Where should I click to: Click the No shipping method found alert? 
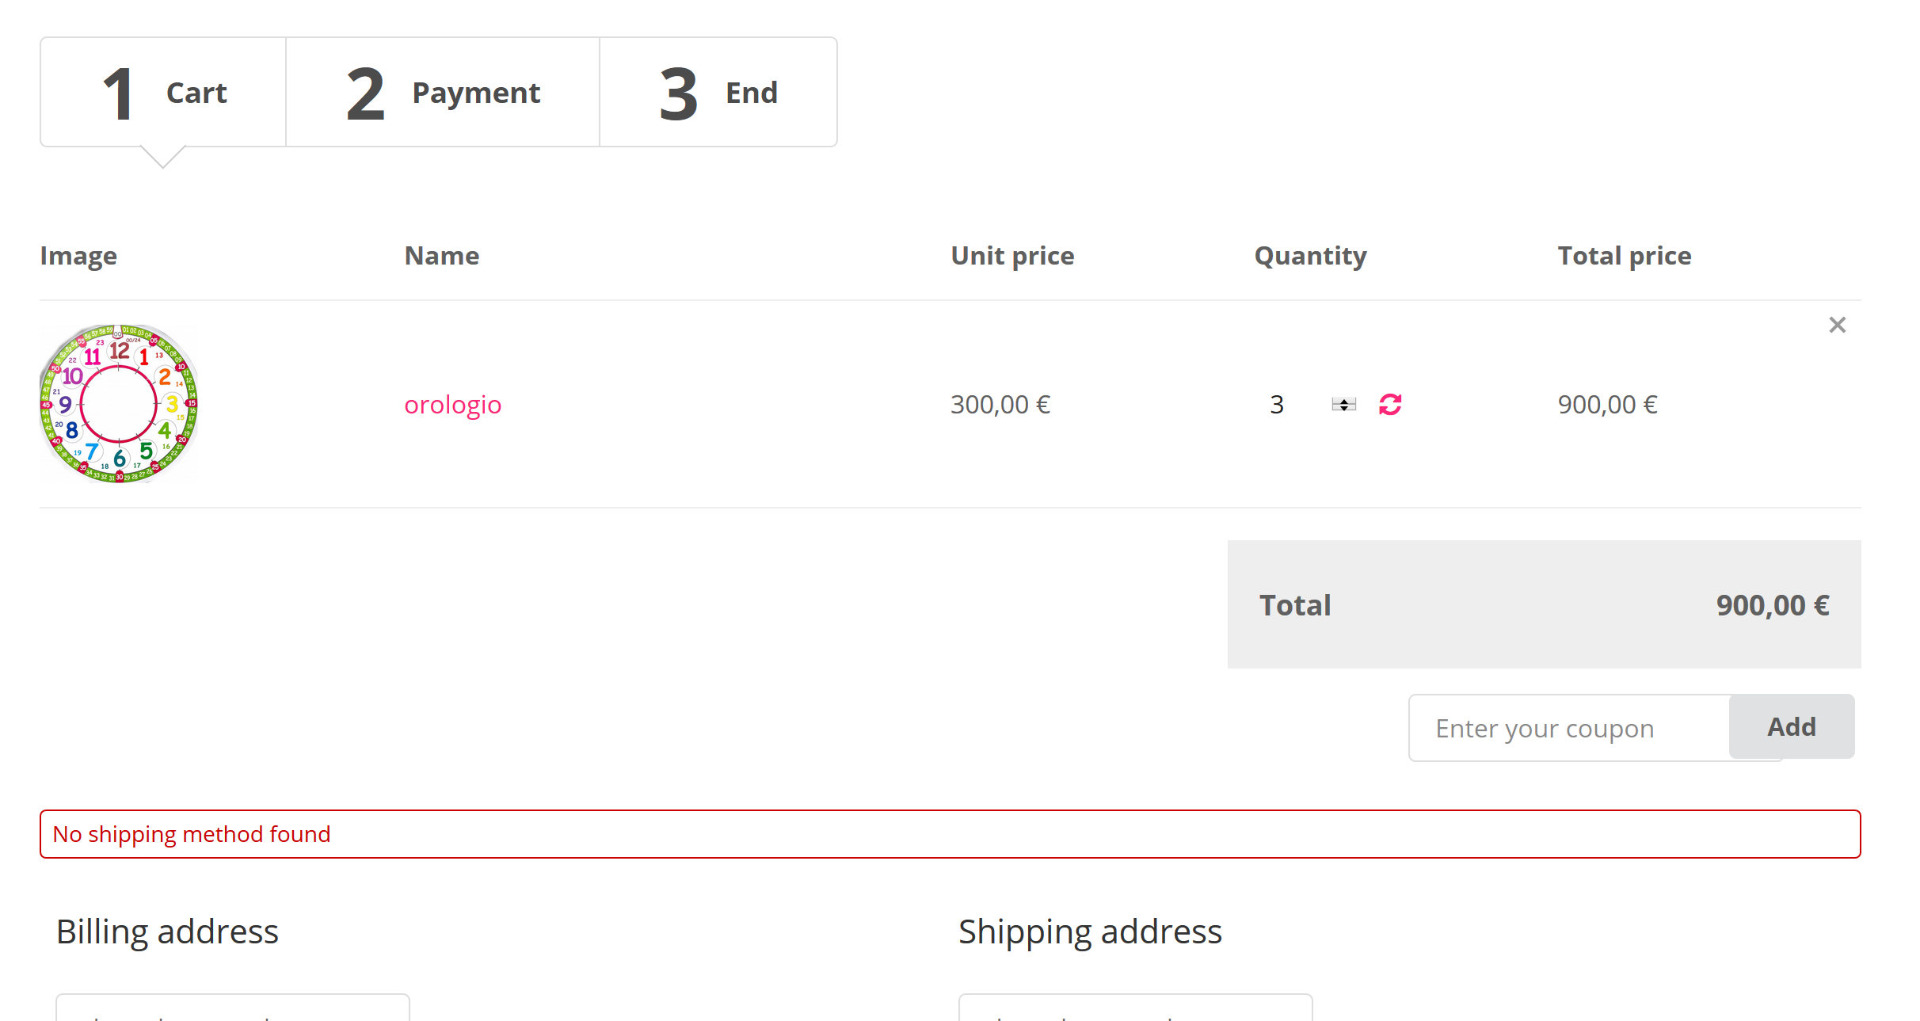(x=949, y=834)
